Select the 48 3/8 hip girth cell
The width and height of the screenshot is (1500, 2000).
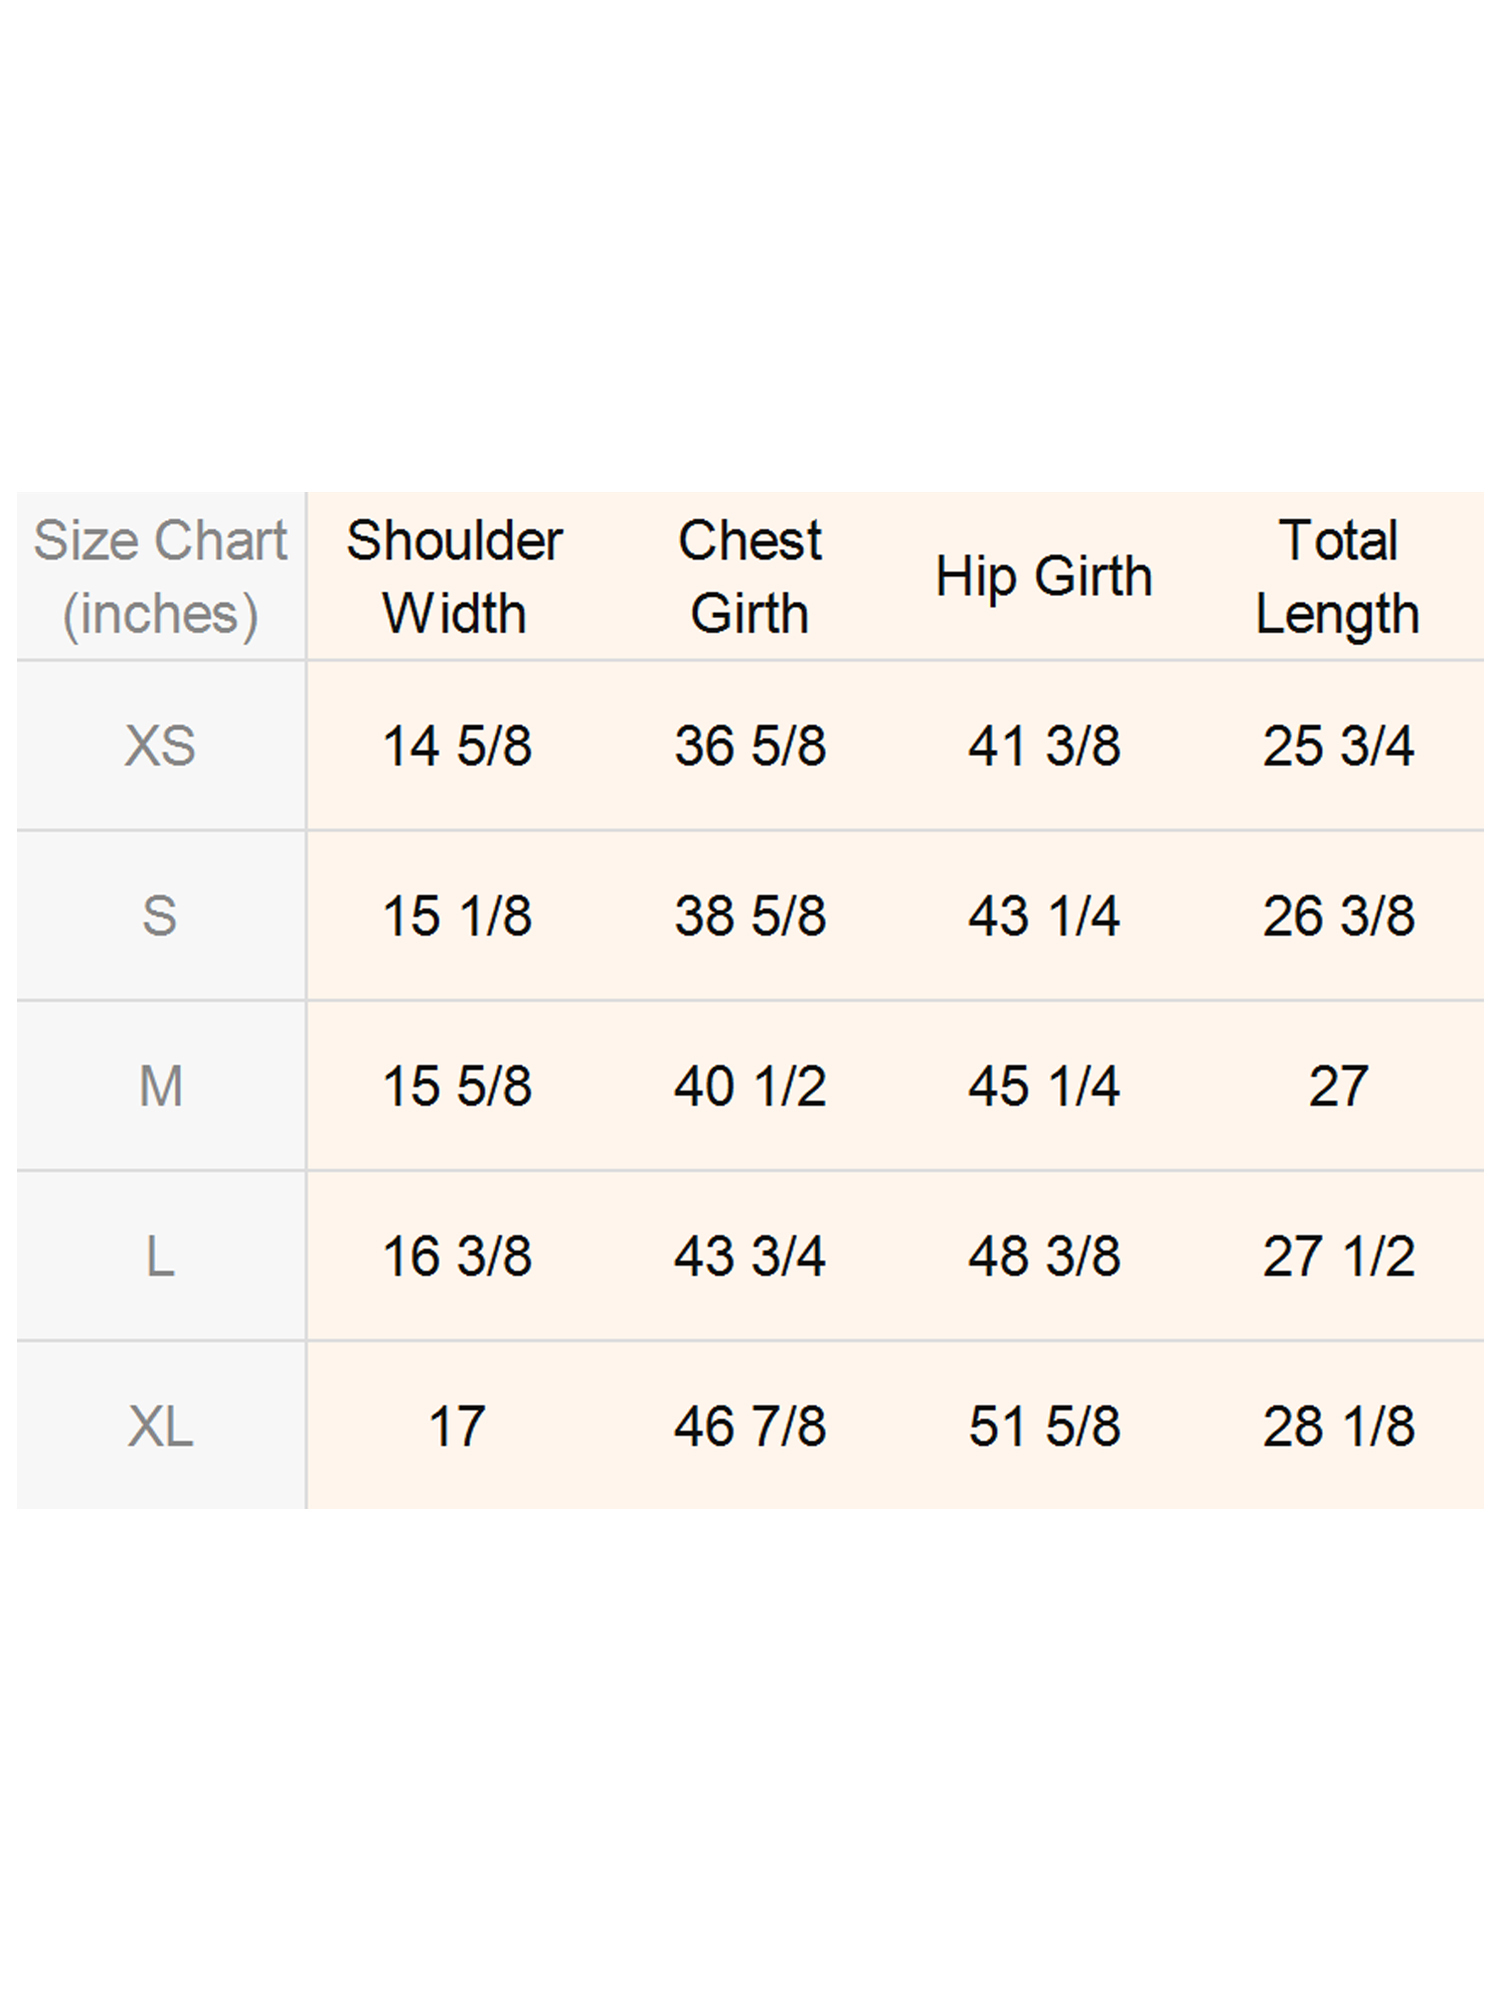(1044, 1256)
